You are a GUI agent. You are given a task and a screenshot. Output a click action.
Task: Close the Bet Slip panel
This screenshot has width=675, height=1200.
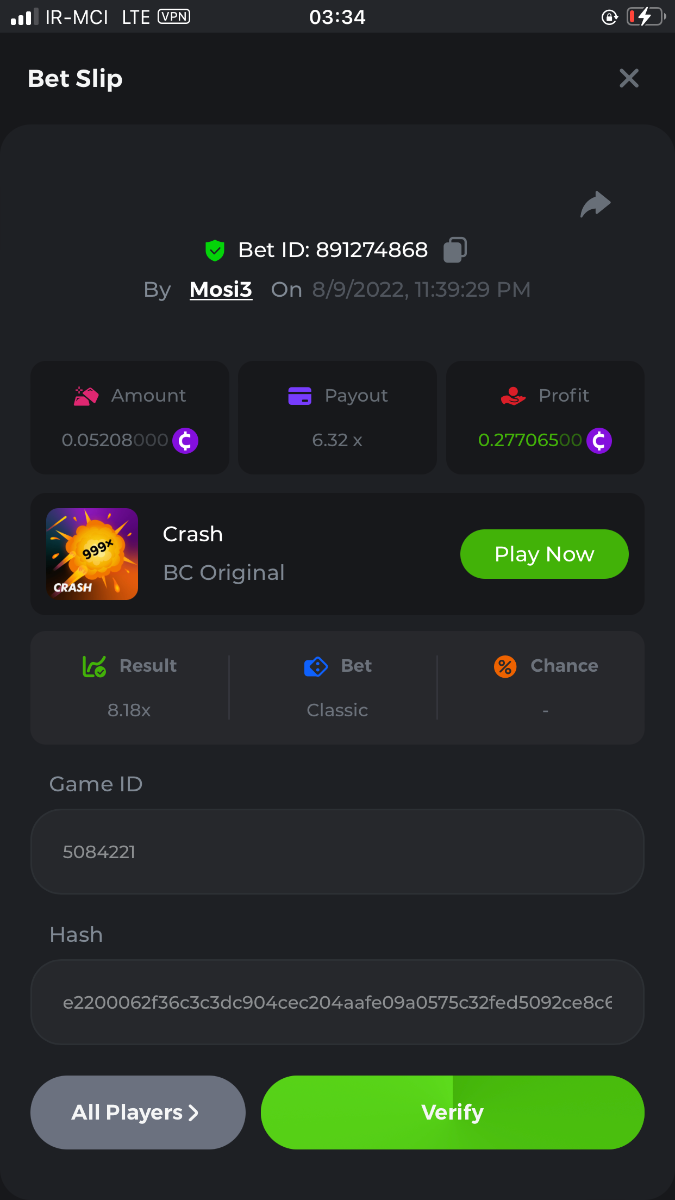coord(629,79)
